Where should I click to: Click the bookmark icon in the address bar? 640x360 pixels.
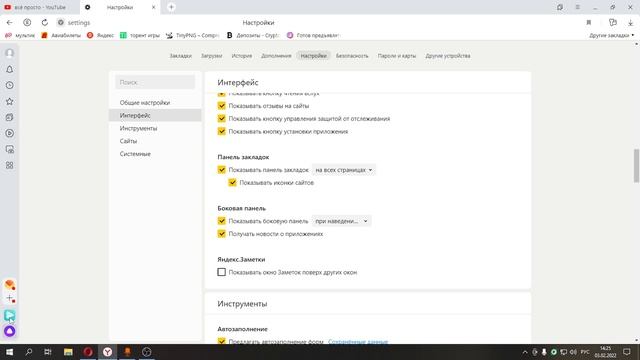[x=589, y=22]
